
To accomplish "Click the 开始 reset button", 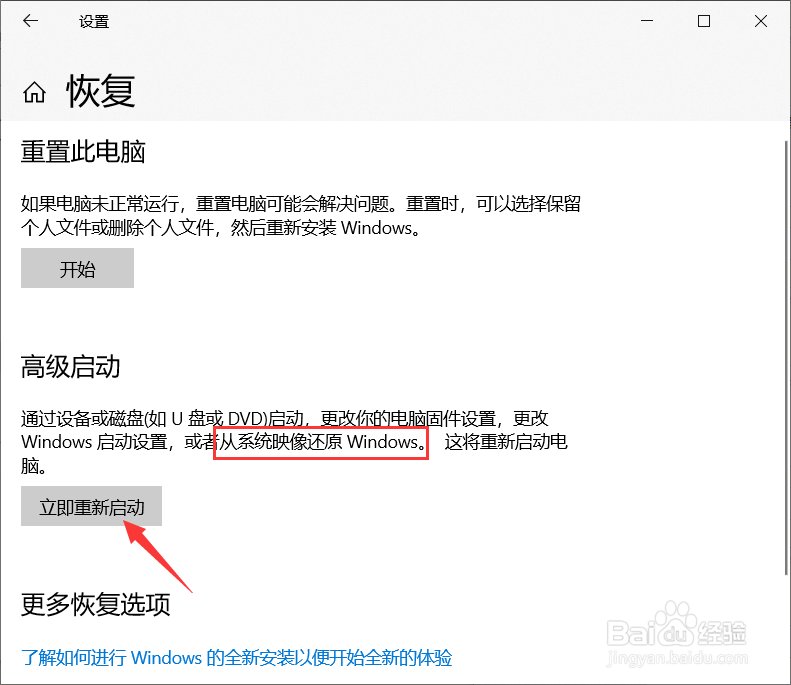I will point(77,268).
